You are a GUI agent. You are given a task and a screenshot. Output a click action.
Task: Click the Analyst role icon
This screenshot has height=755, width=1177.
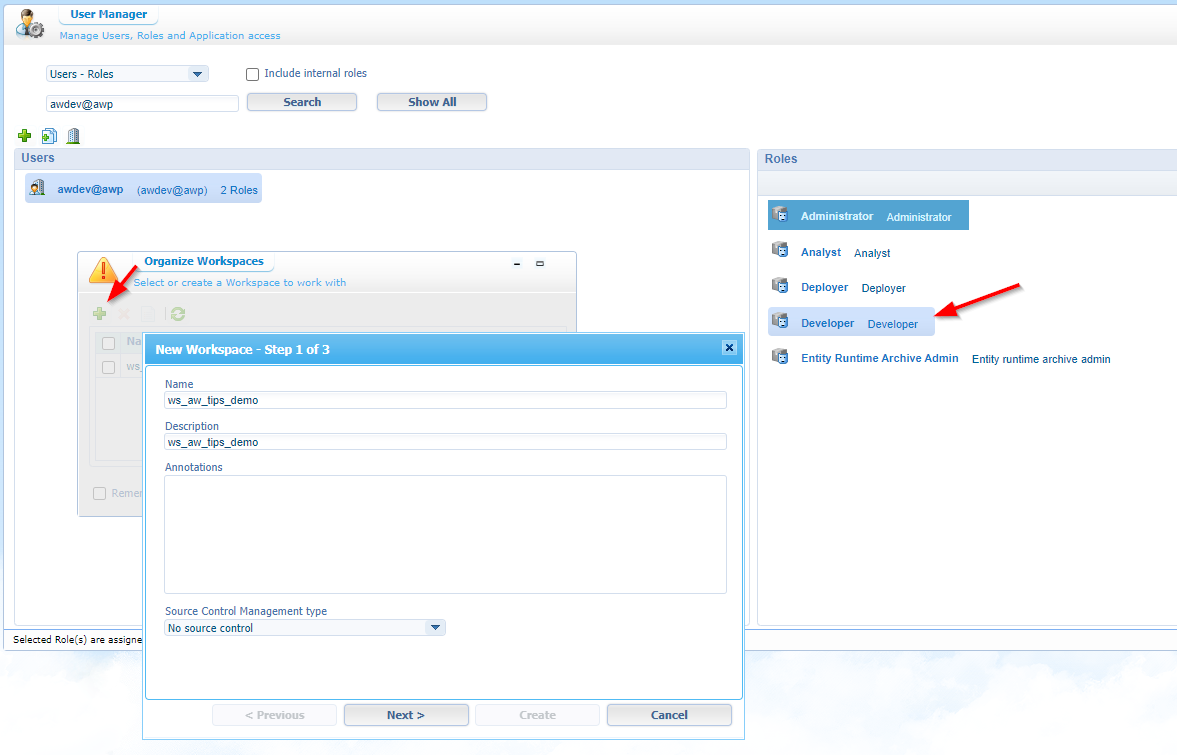coord(781,251)
